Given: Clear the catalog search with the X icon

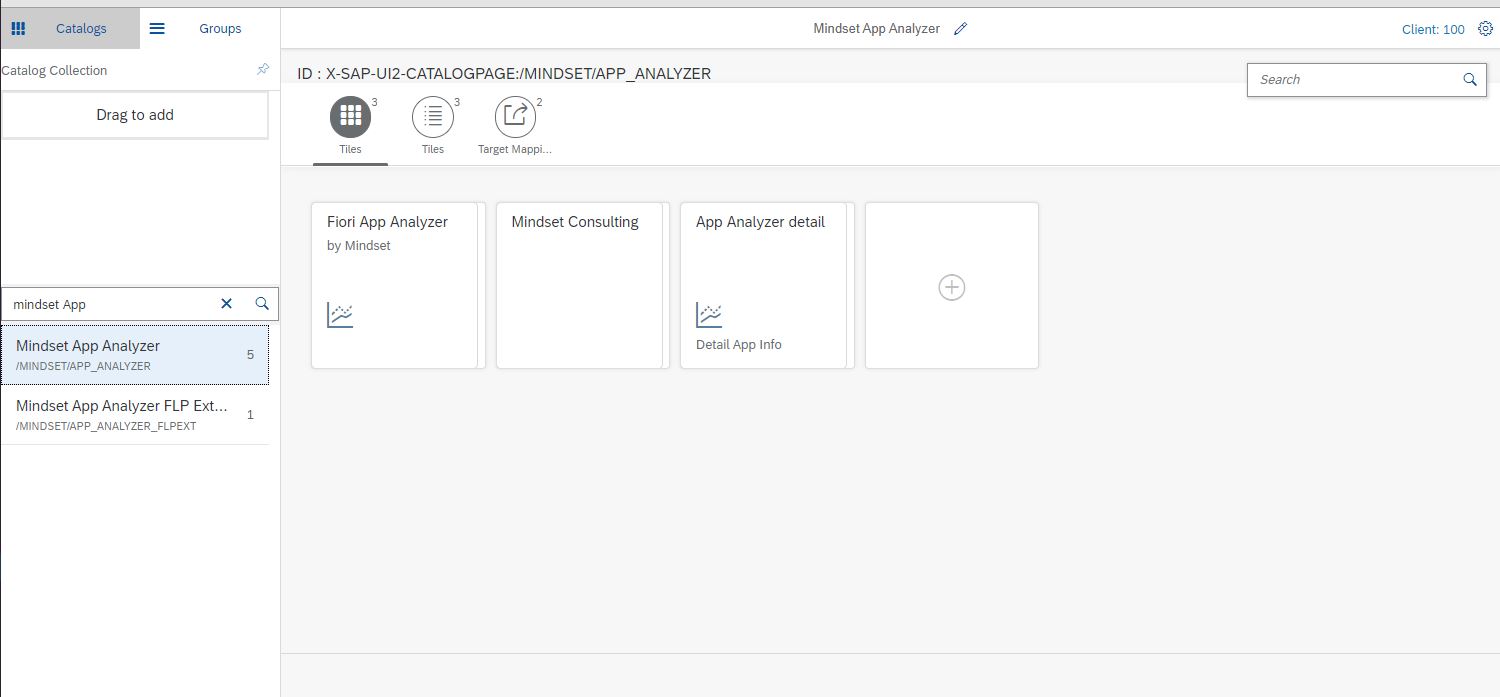Looking at the screenshot, I should [226, 303].
